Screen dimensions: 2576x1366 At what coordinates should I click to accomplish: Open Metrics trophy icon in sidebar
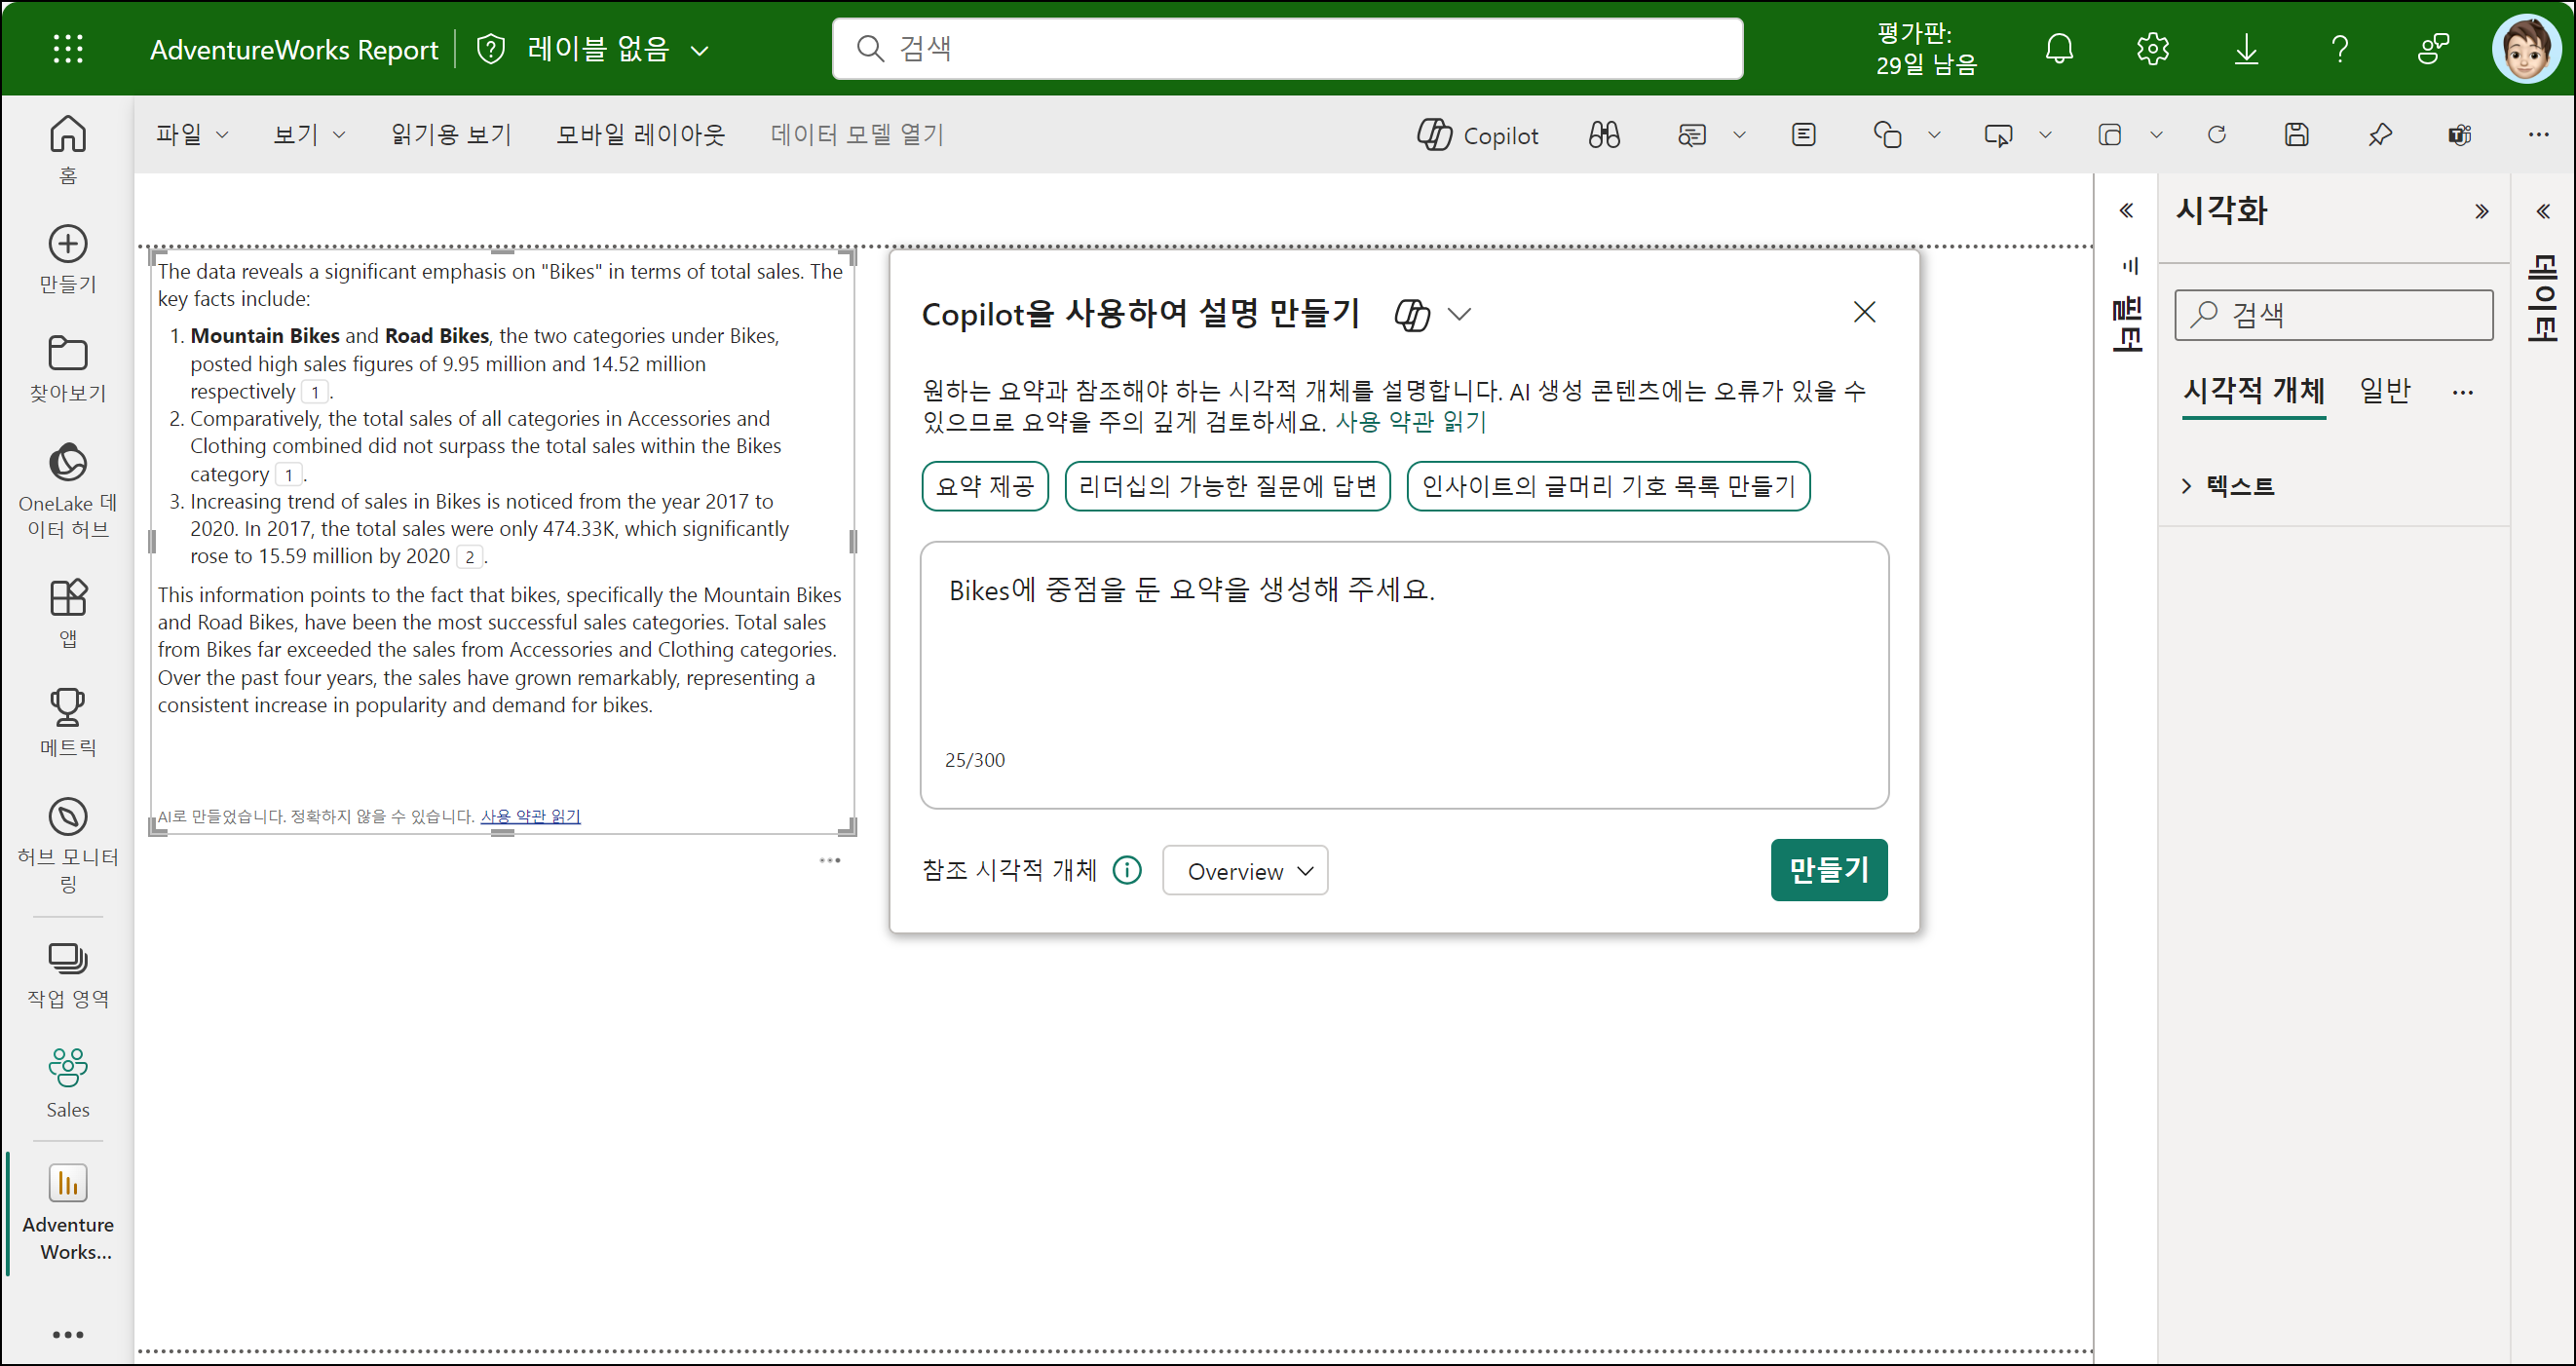coord(67,722)
